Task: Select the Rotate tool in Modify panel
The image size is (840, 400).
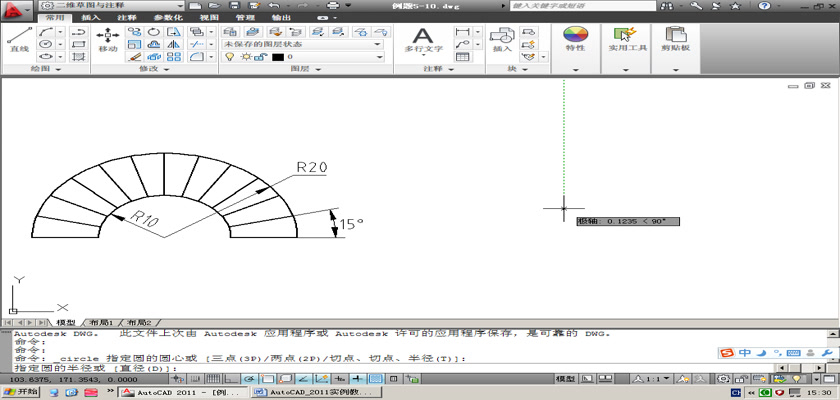Action: [154, 32]
